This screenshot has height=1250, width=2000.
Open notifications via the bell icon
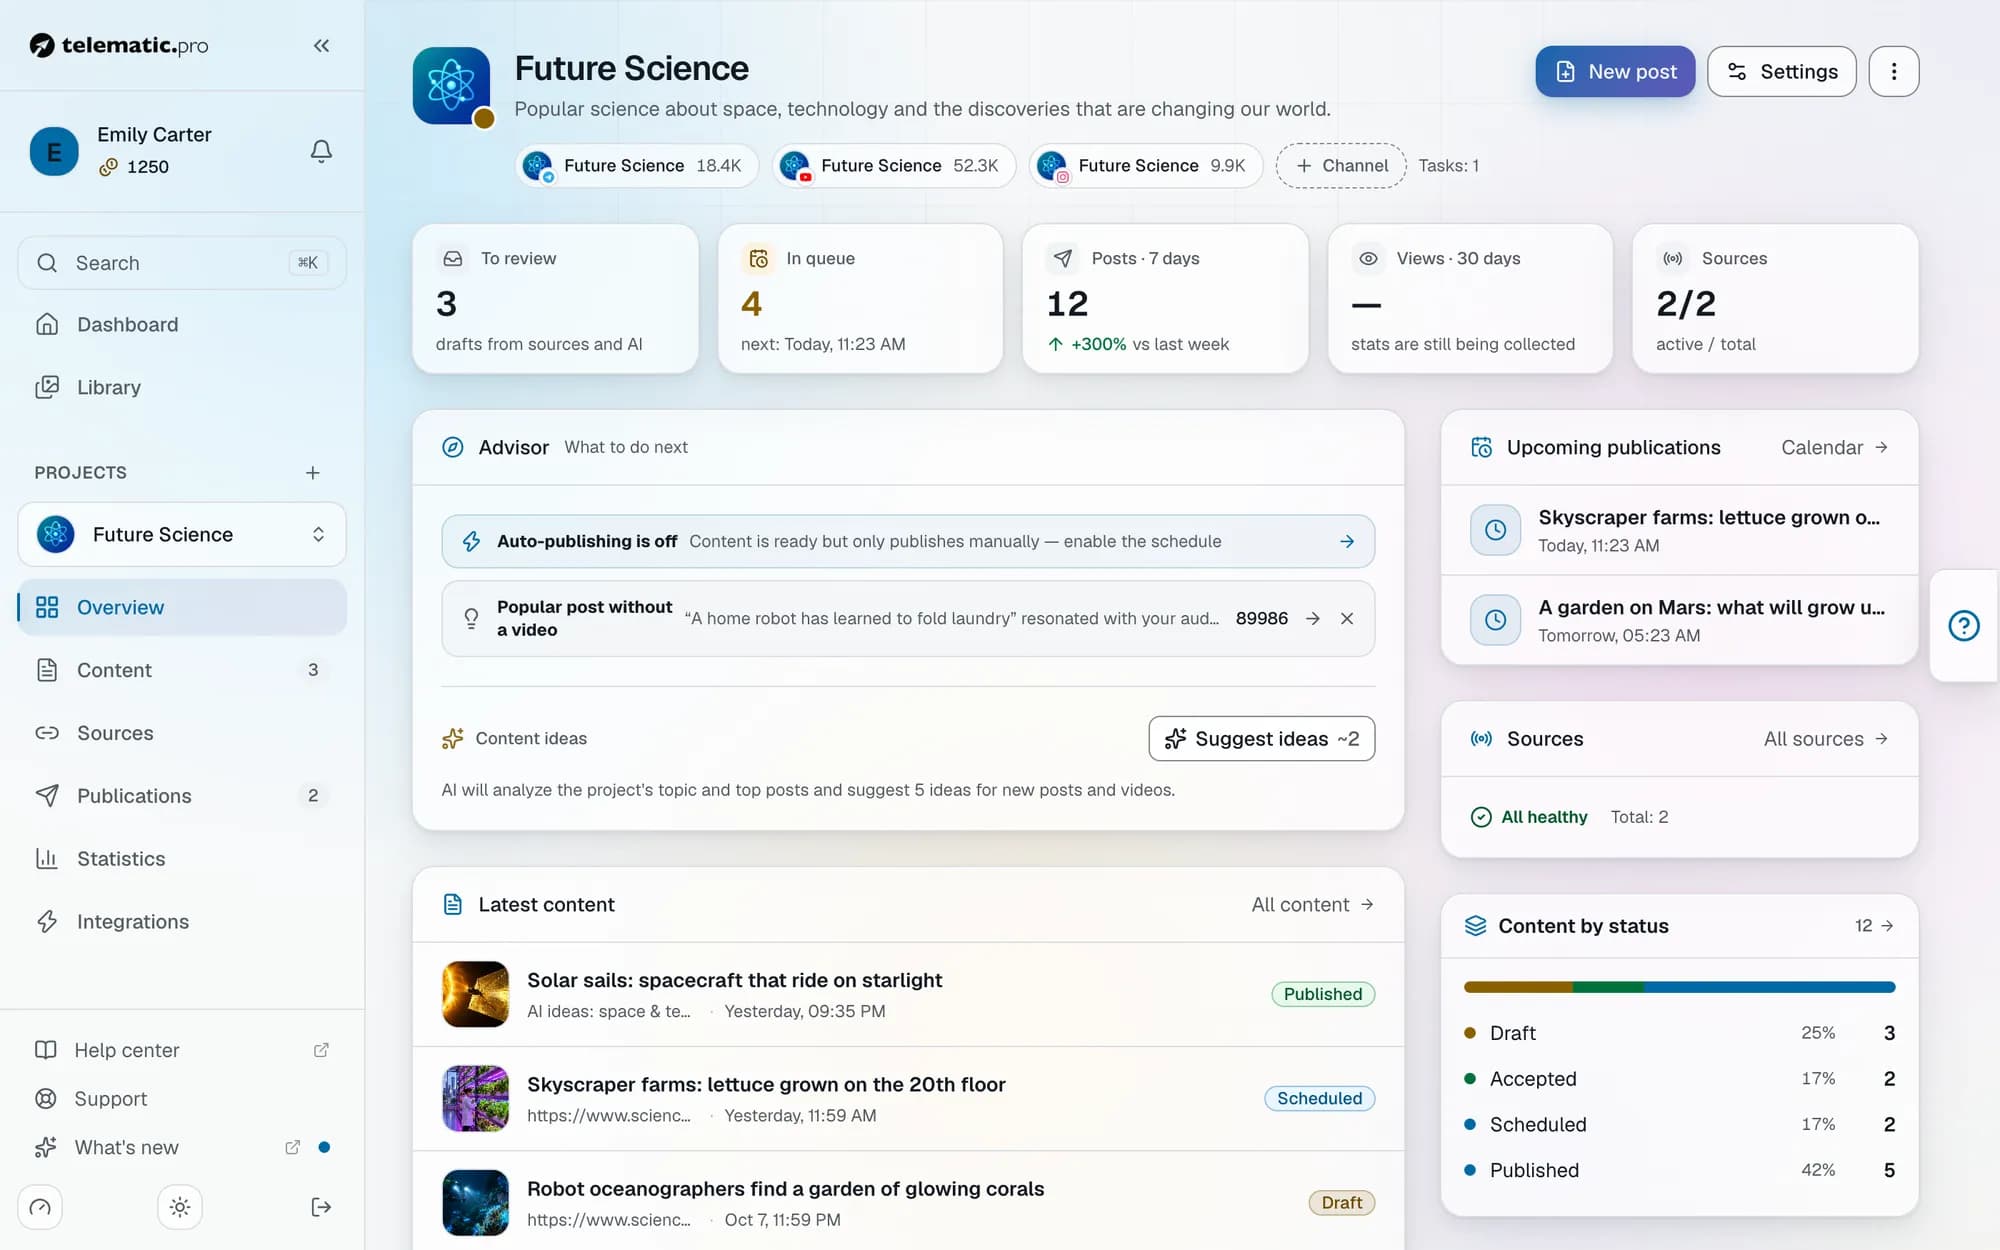[321, 151]
